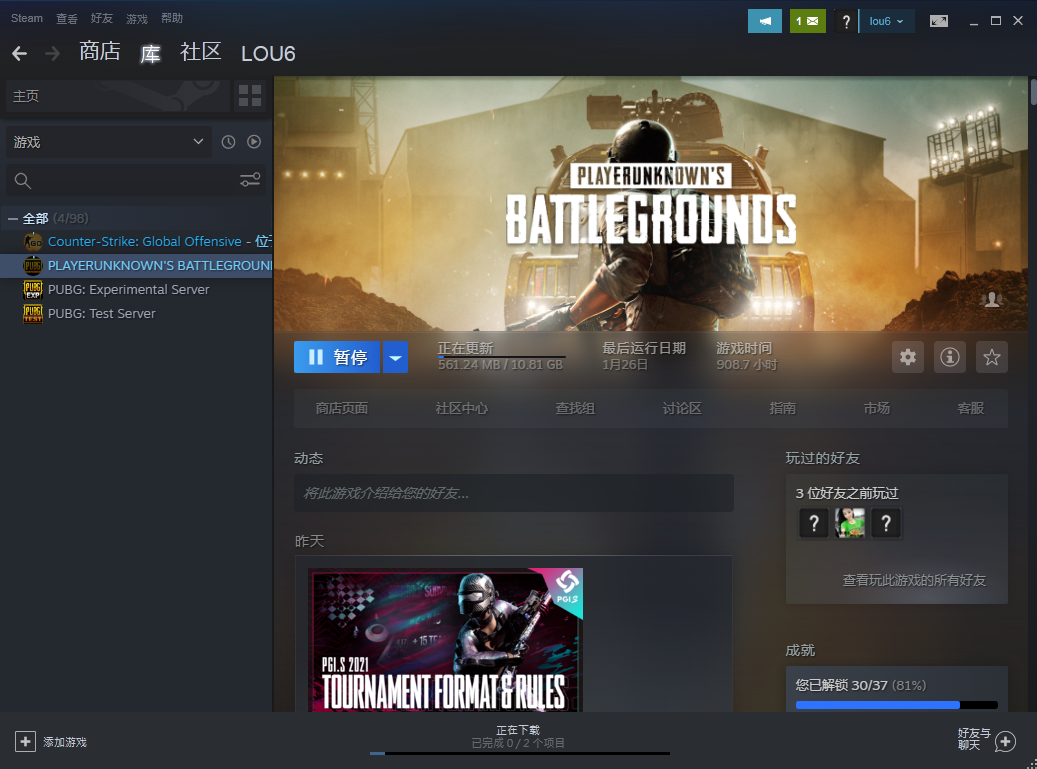Add game to favorites with star icon
Screen dimensions: 1037x769
tap(991, 357)
